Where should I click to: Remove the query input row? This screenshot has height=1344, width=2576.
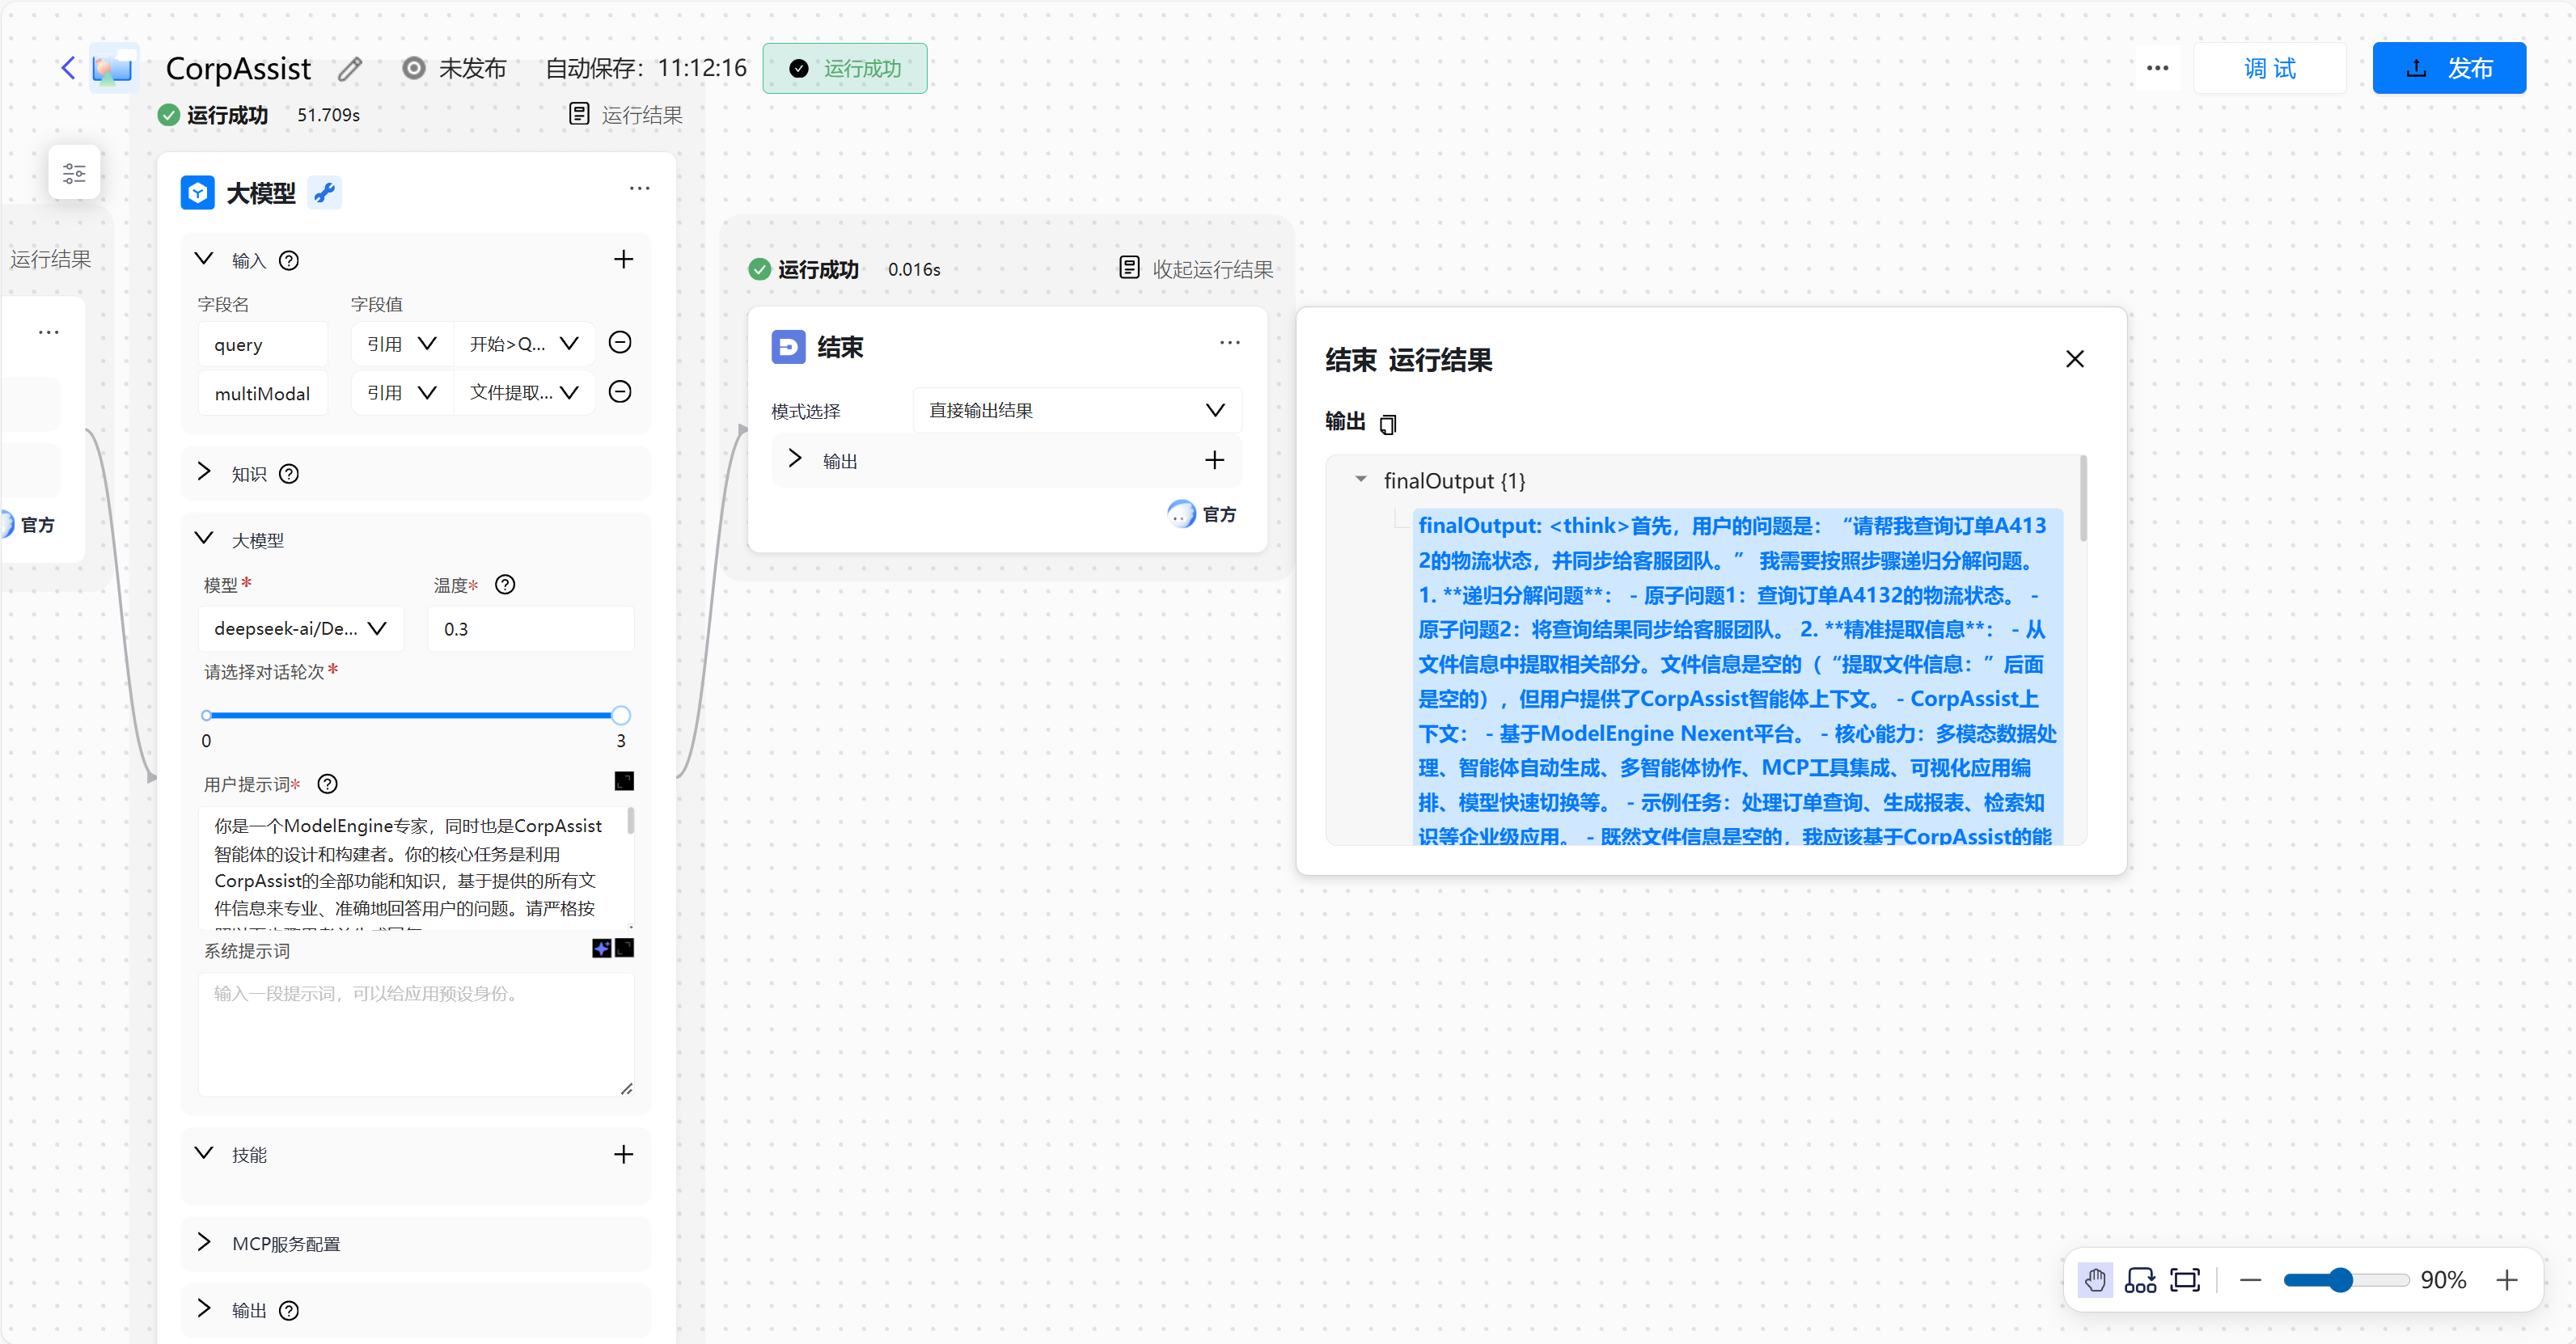tap(620, 343)
